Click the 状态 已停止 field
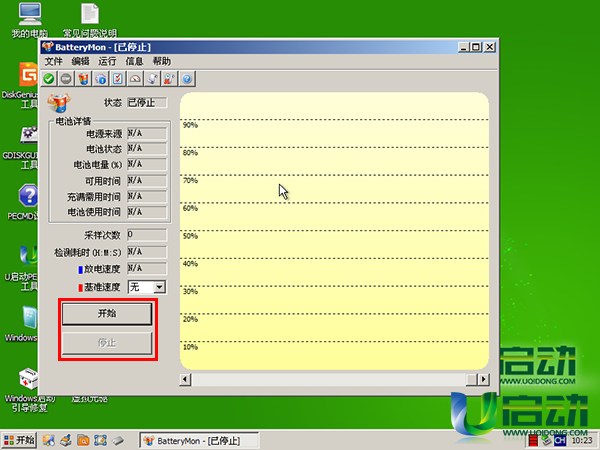This screenshot has height=450, width=600. coord(147,103)
